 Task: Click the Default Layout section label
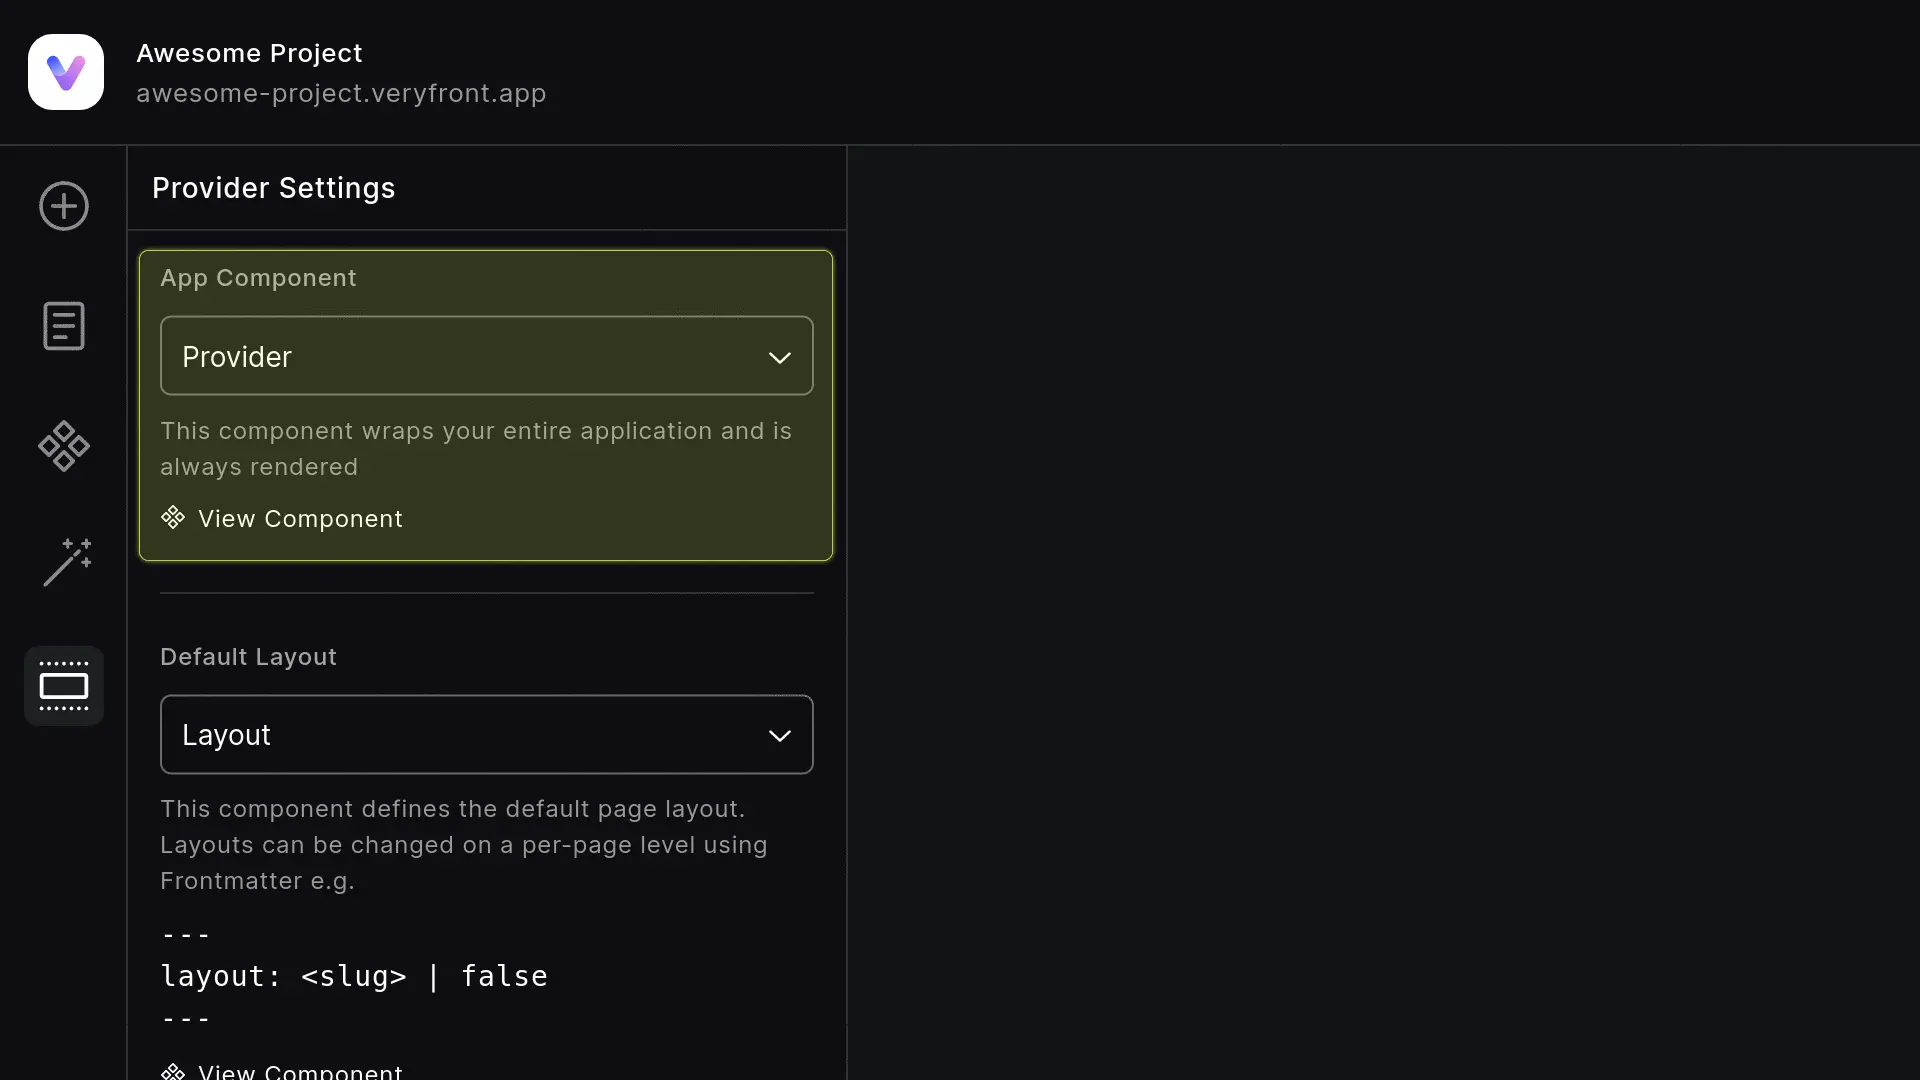coord(248,656)
